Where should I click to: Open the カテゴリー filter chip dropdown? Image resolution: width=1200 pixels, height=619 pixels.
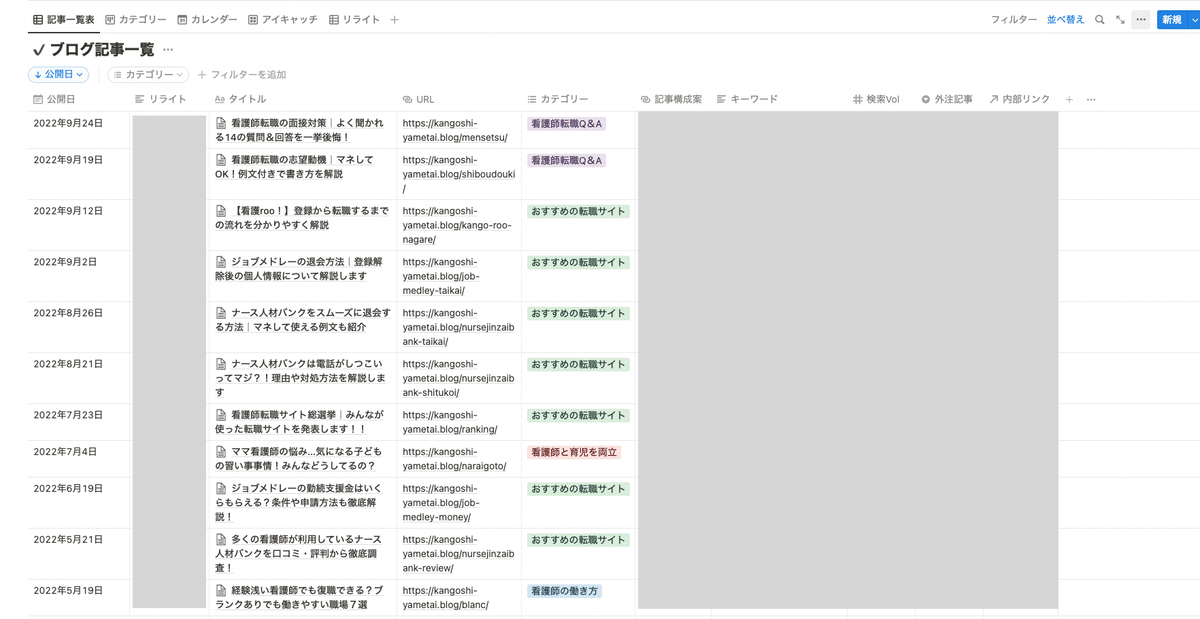coord(148,74)
